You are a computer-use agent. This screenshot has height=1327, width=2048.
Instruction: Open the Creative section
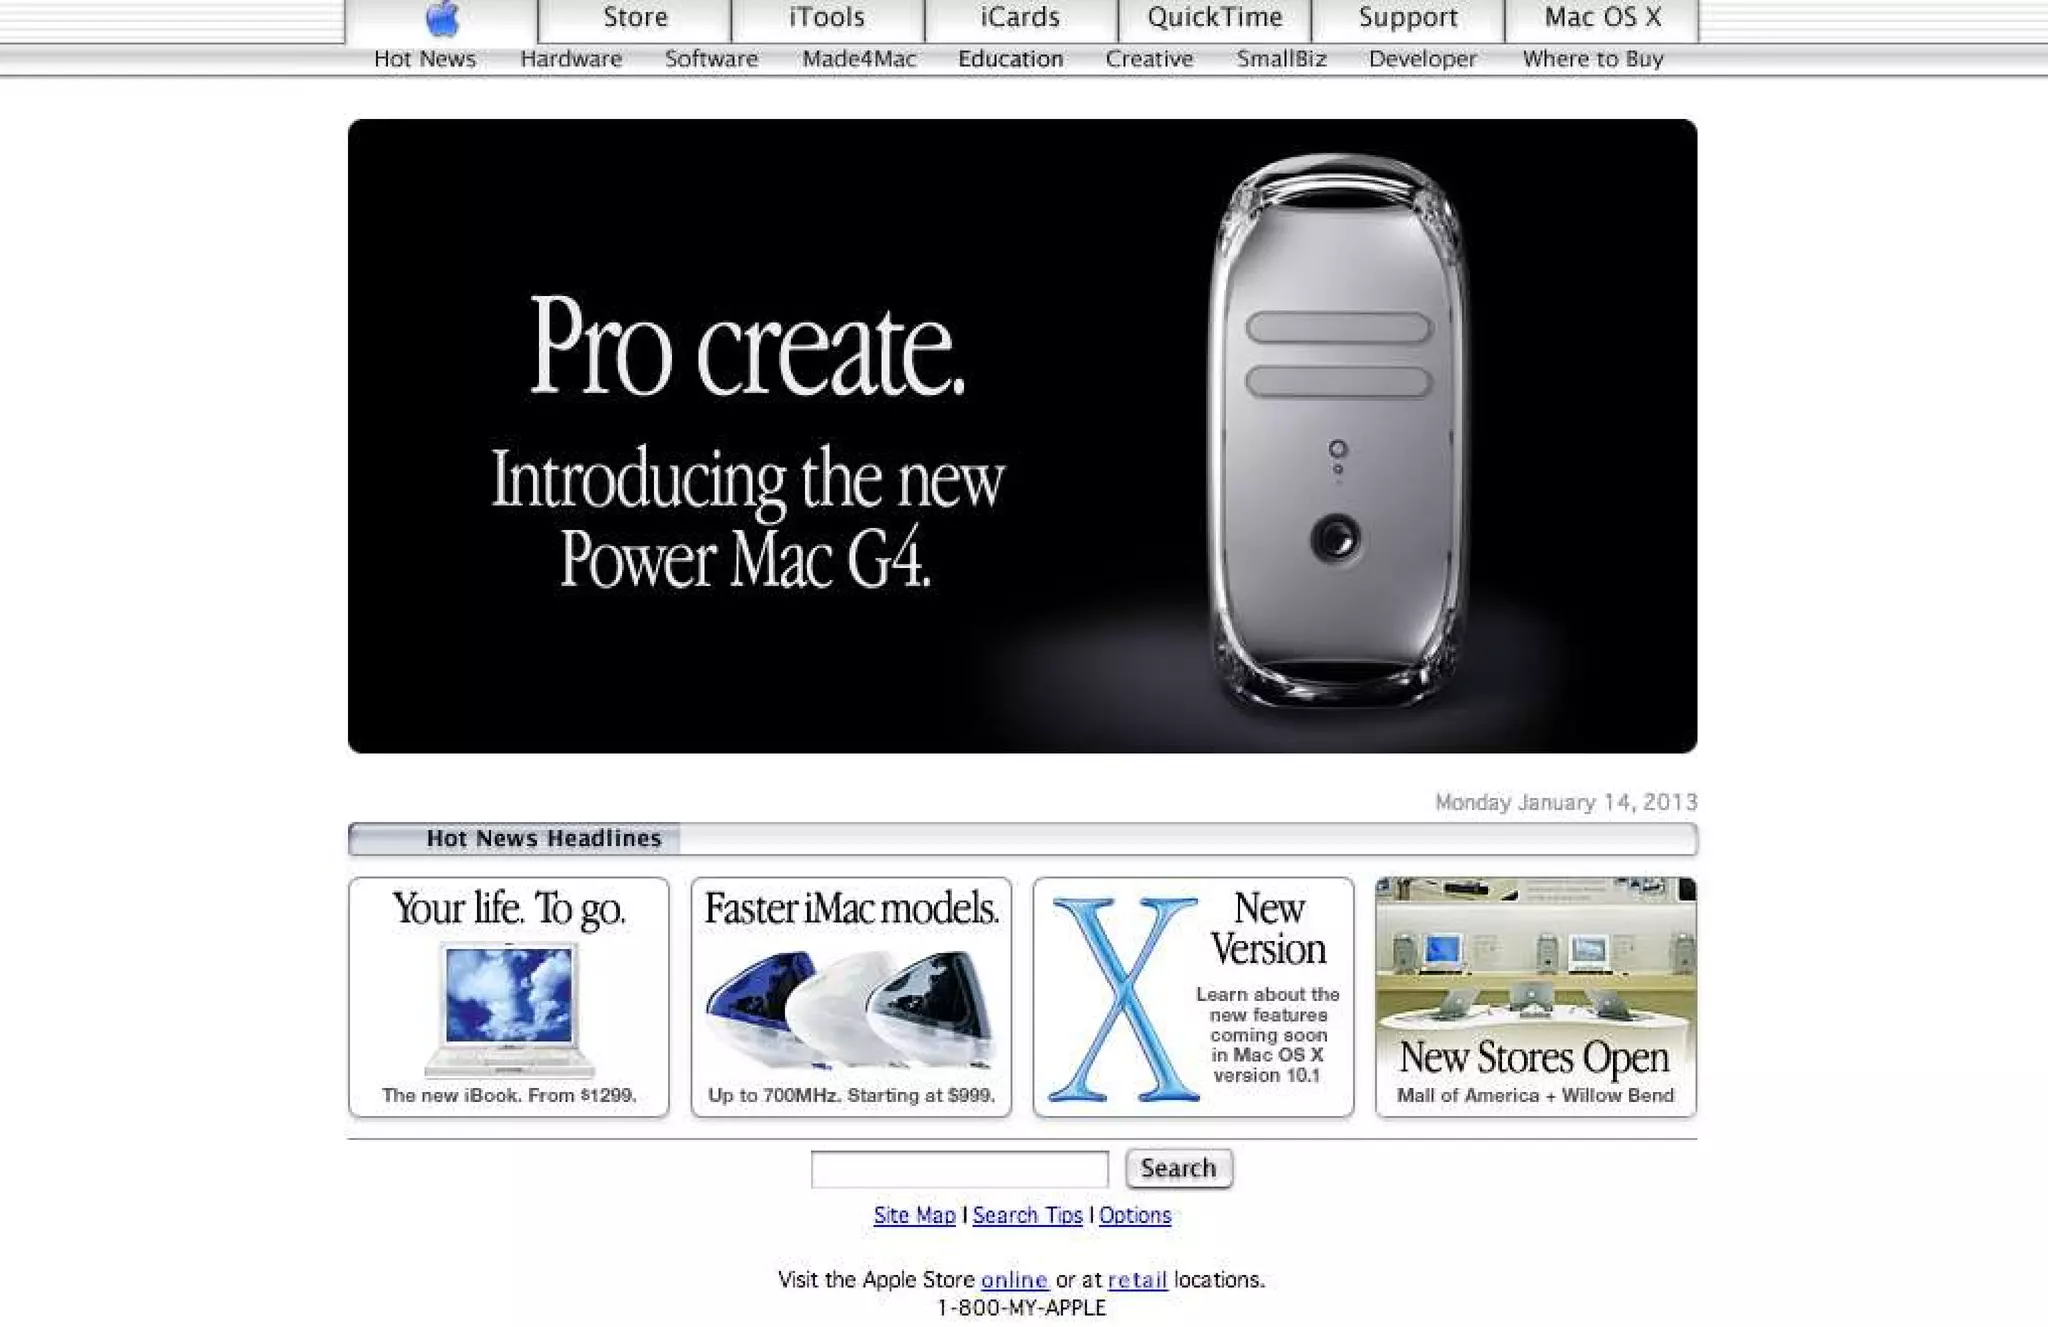[1149, 59]
